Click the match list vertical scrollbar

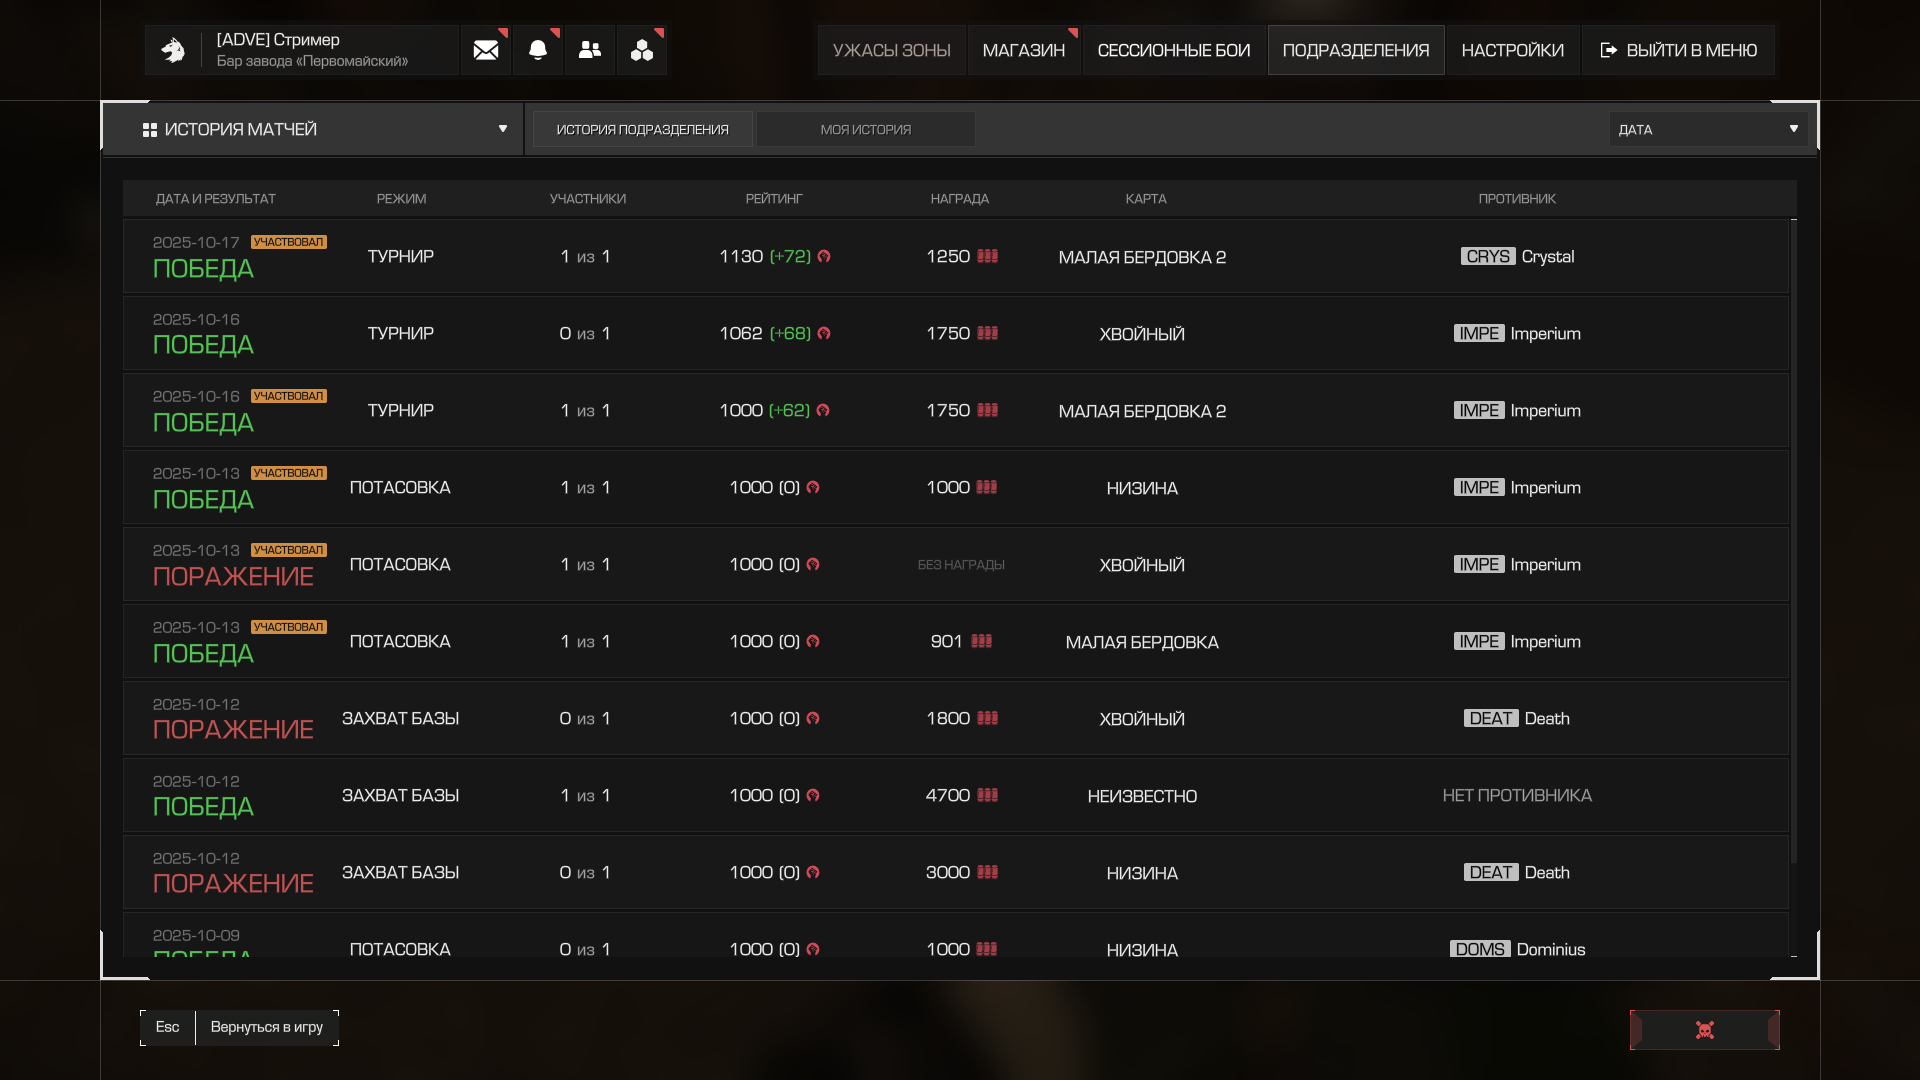click(x=1794, y=540)
